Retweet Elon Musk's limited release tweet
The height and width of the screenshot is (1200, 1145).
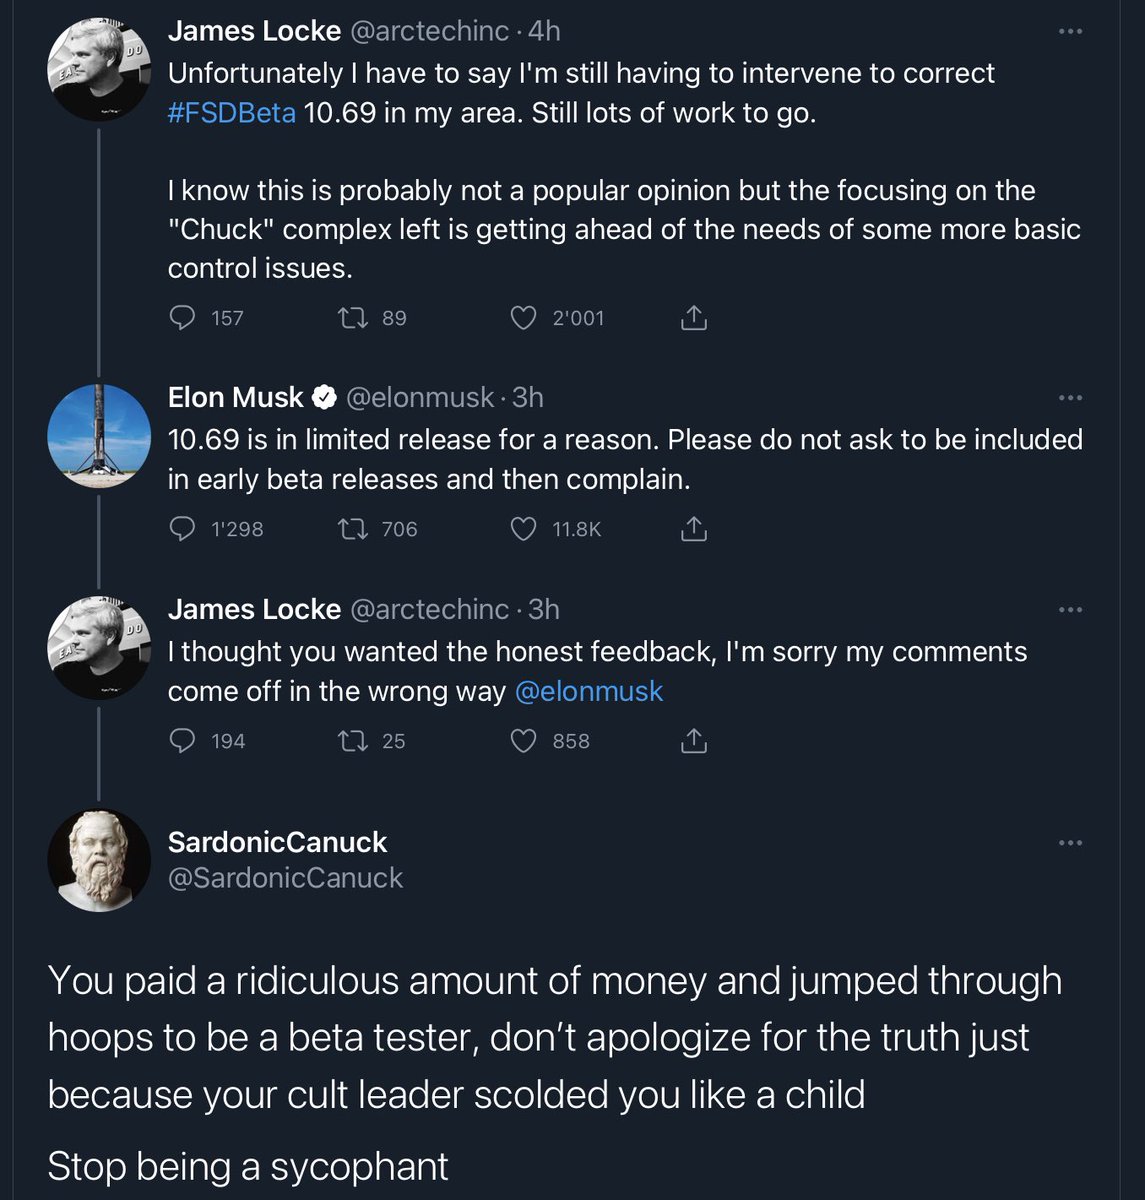(x=350, y=529)
